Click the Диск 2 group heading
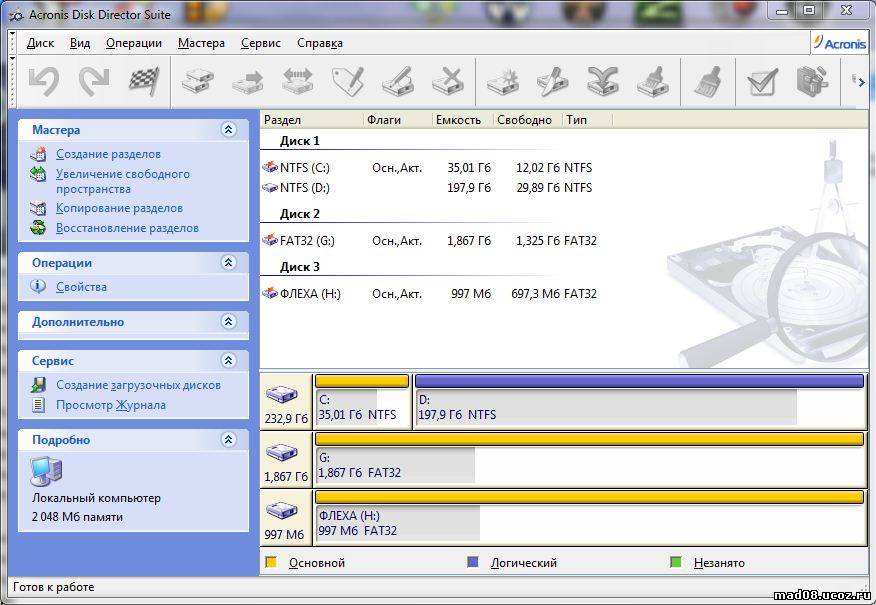Screen dimensions: 876x605 300,214
